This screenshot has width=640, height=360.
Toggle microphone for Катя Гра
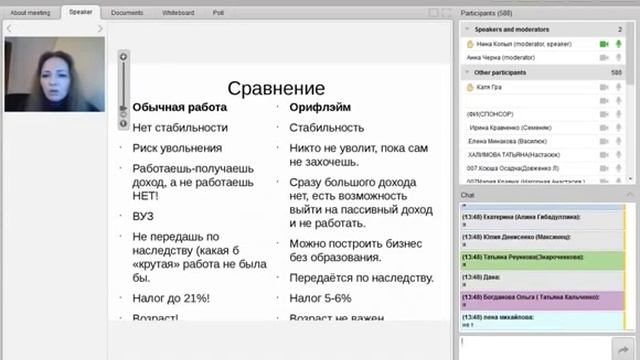tap(619, 87)
